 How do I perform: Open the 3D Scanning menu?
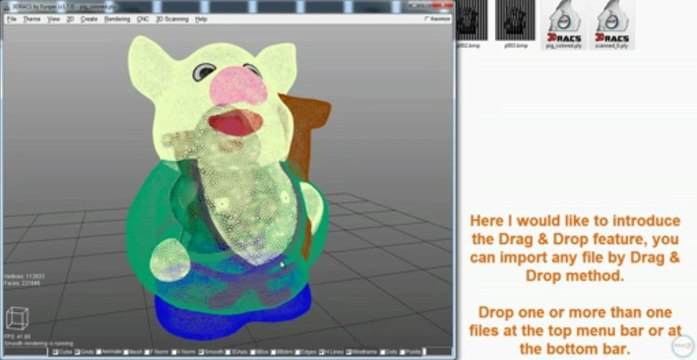click(172, 19)
